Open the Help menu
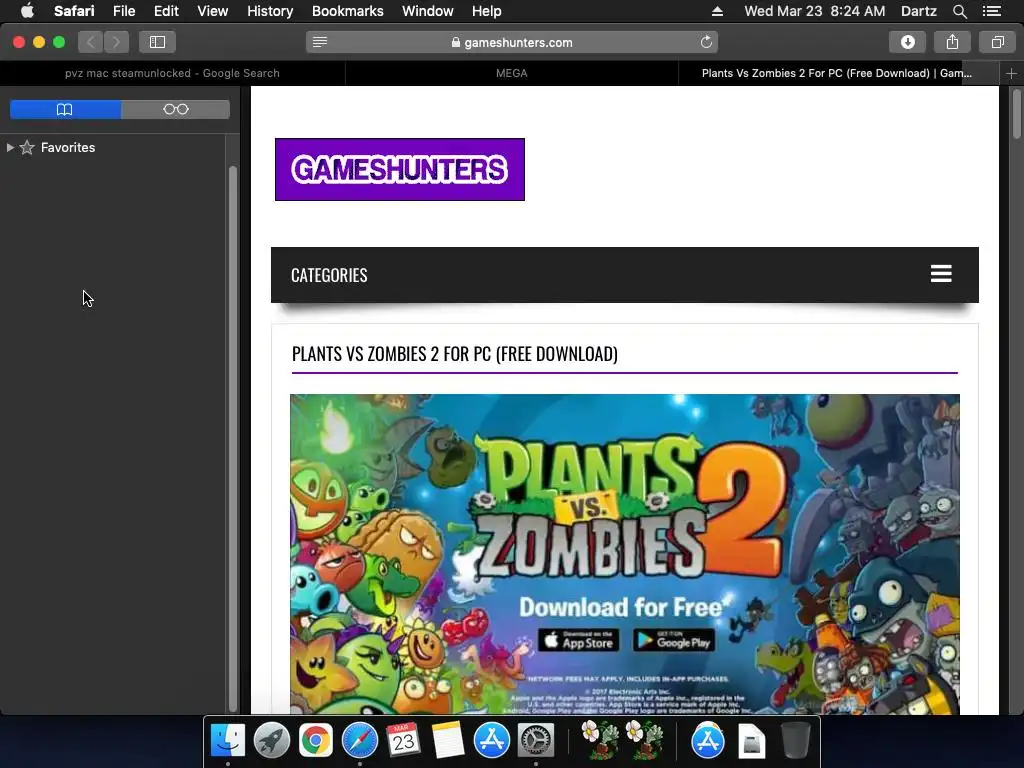The width and height of the screenshot is (1024, 768). tap(487, 11)
